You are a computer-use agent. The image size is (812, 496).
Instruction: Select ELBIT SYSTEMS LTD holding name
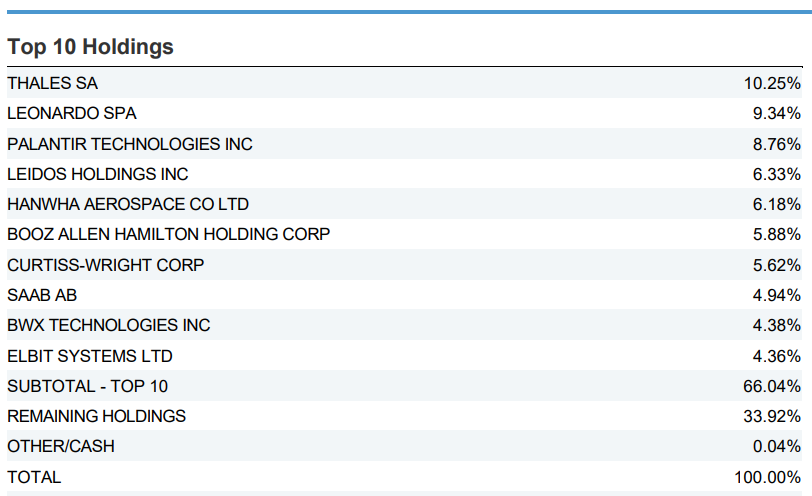(90, 356)
